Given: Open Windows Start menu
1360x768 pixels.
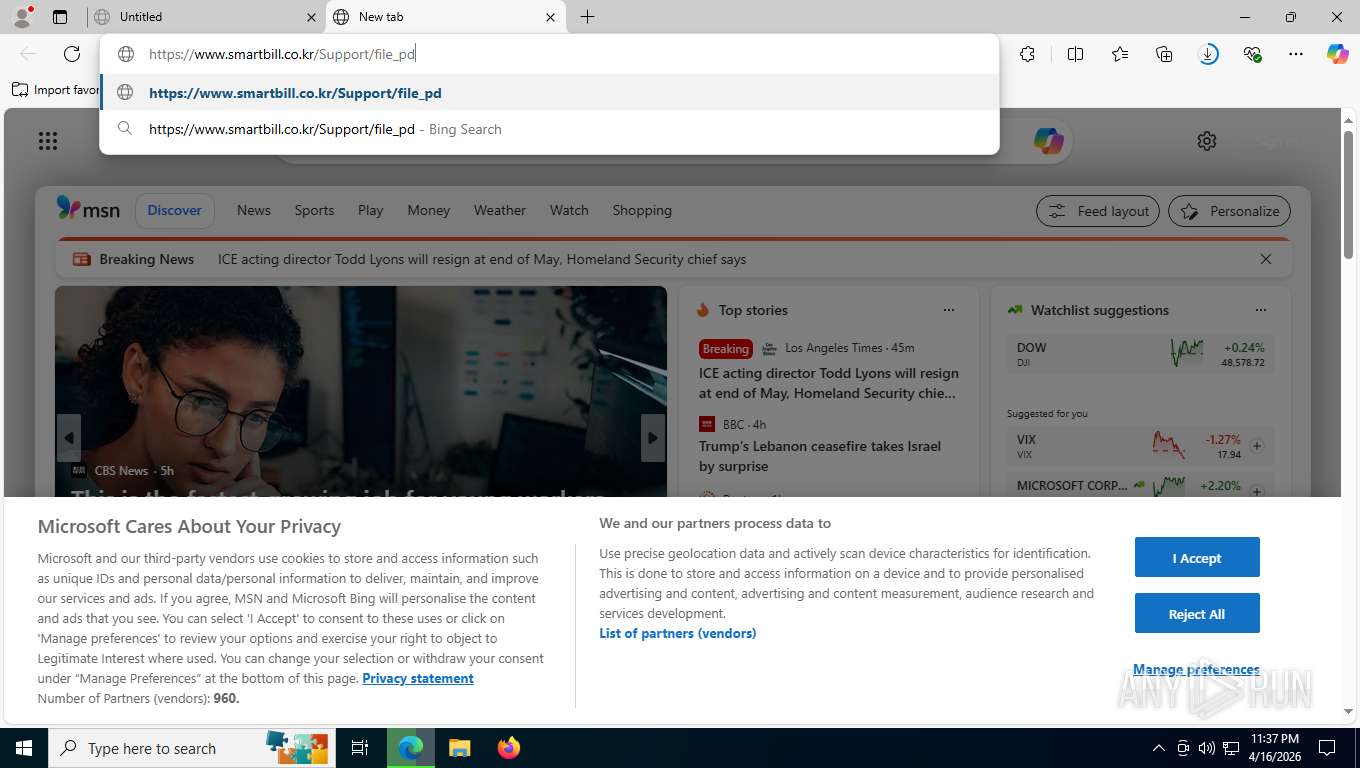Looking at the screenshot, I should tap(23, 748).
